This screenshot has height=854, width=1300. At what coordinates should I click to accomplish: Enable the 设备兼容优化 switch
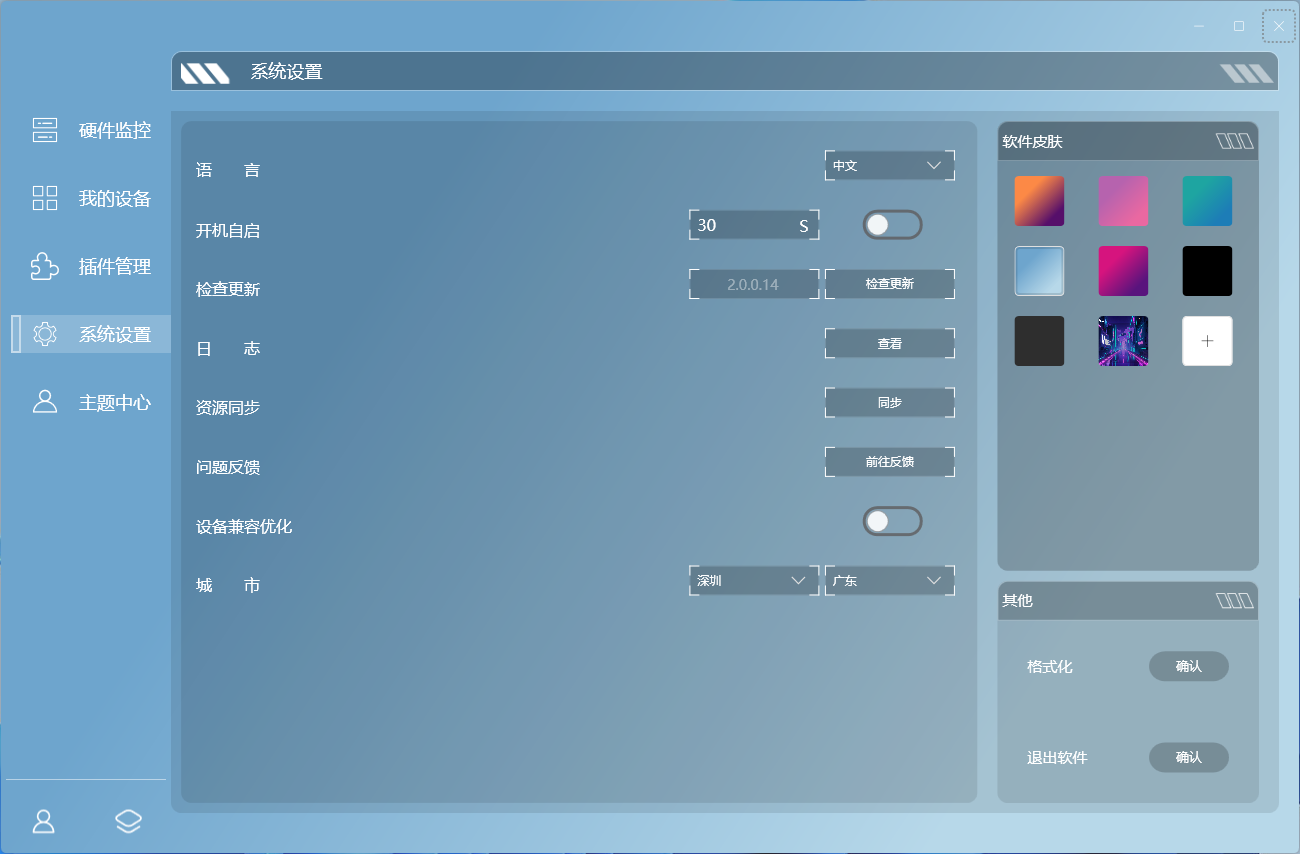[x=892, y=521]
